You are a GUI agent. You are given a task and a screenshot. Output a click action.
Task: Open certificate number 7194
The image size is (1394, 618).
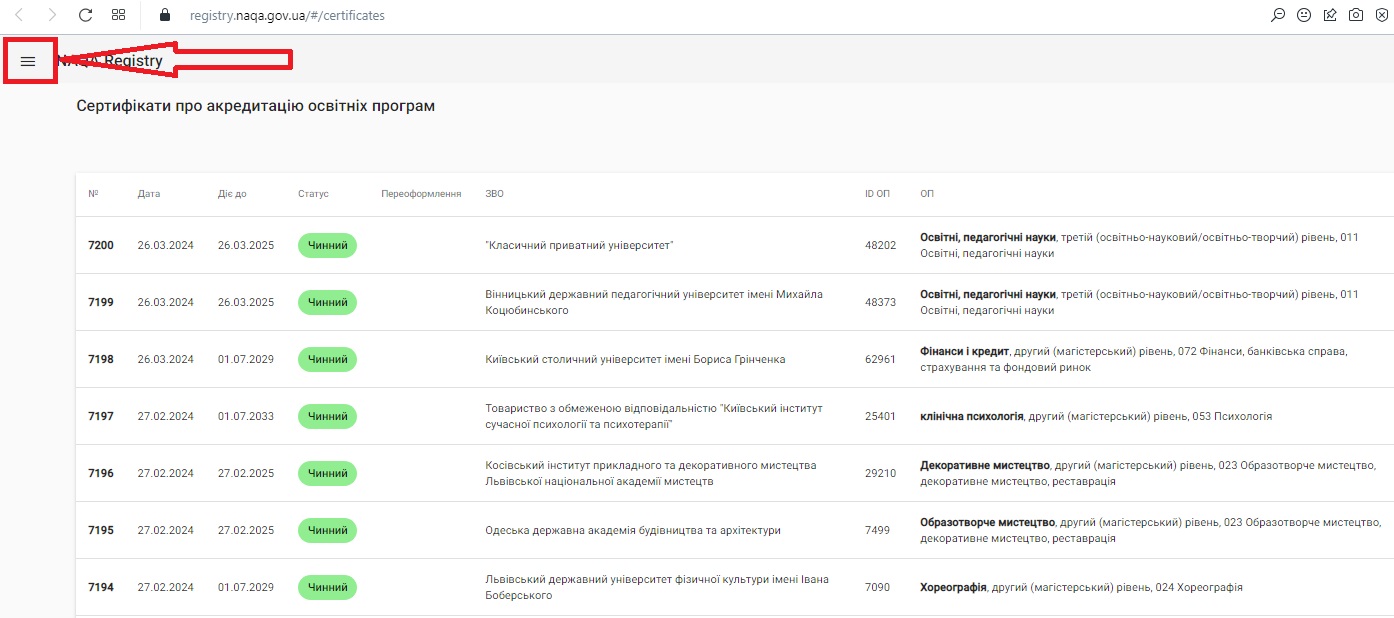click(101, 587)
